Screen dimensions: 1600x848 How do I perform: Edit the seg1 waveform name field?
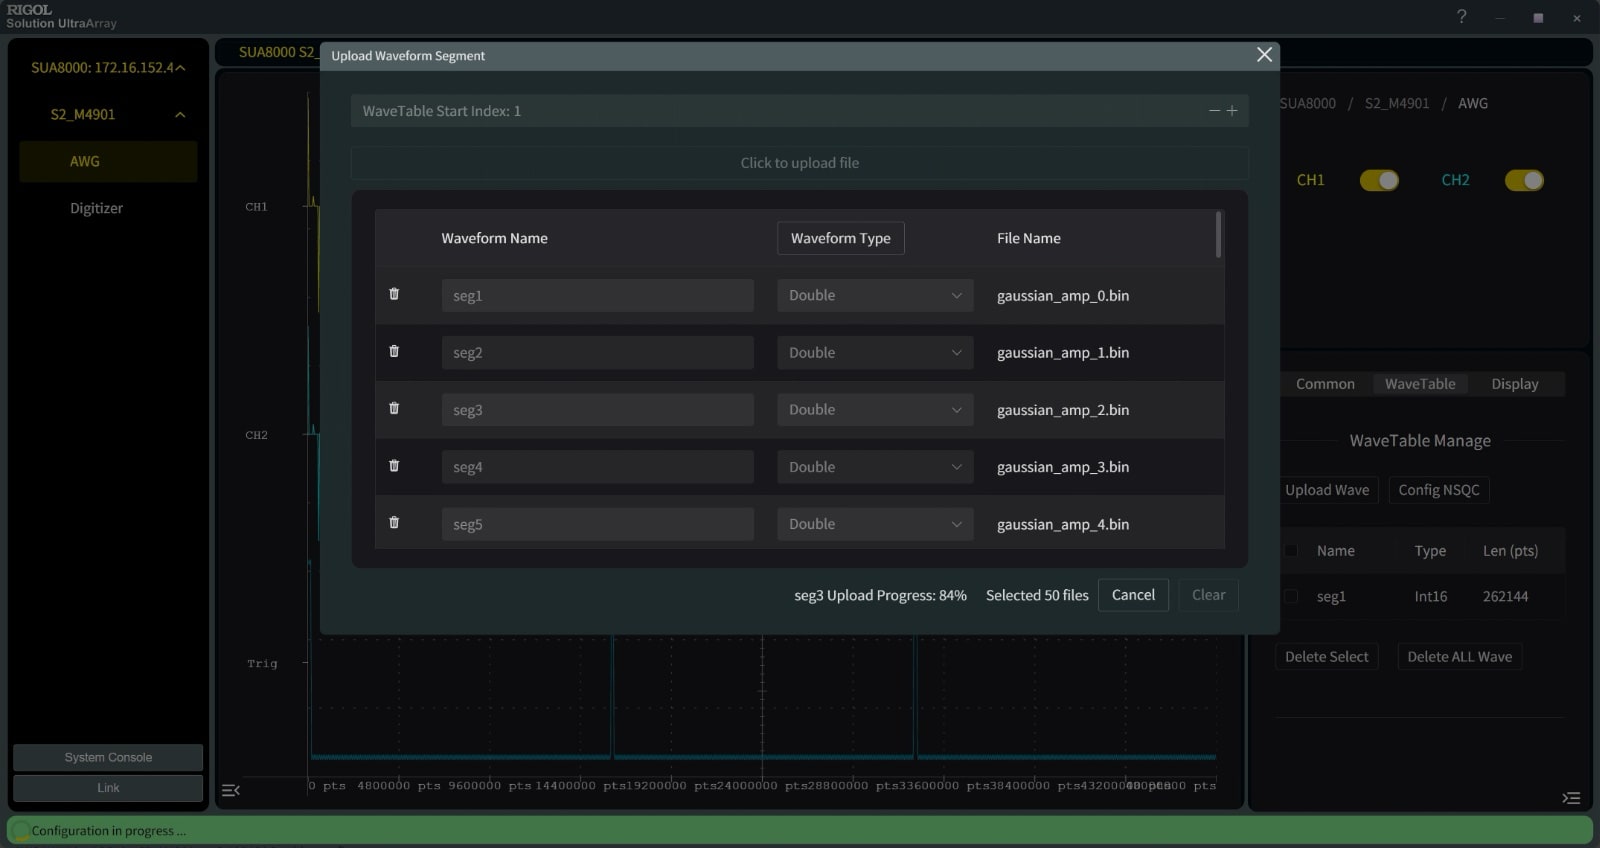597,295
